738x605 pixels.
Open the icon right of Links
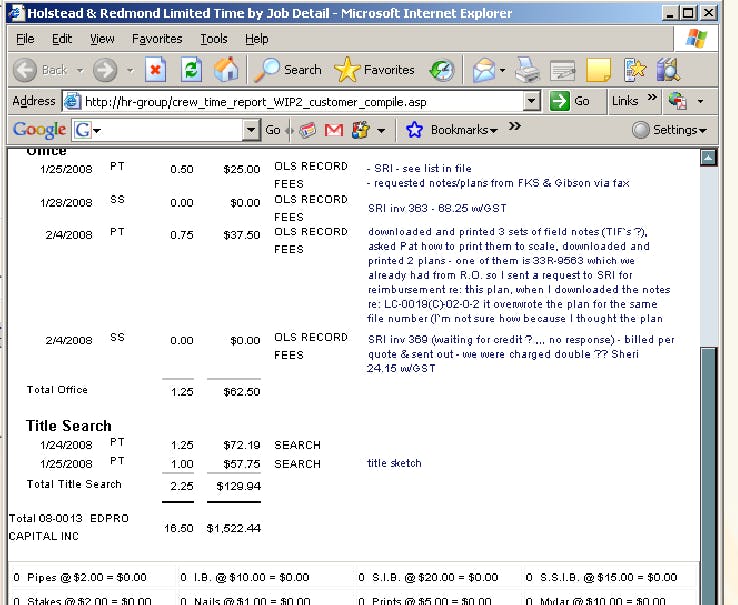tap(677, 101)
